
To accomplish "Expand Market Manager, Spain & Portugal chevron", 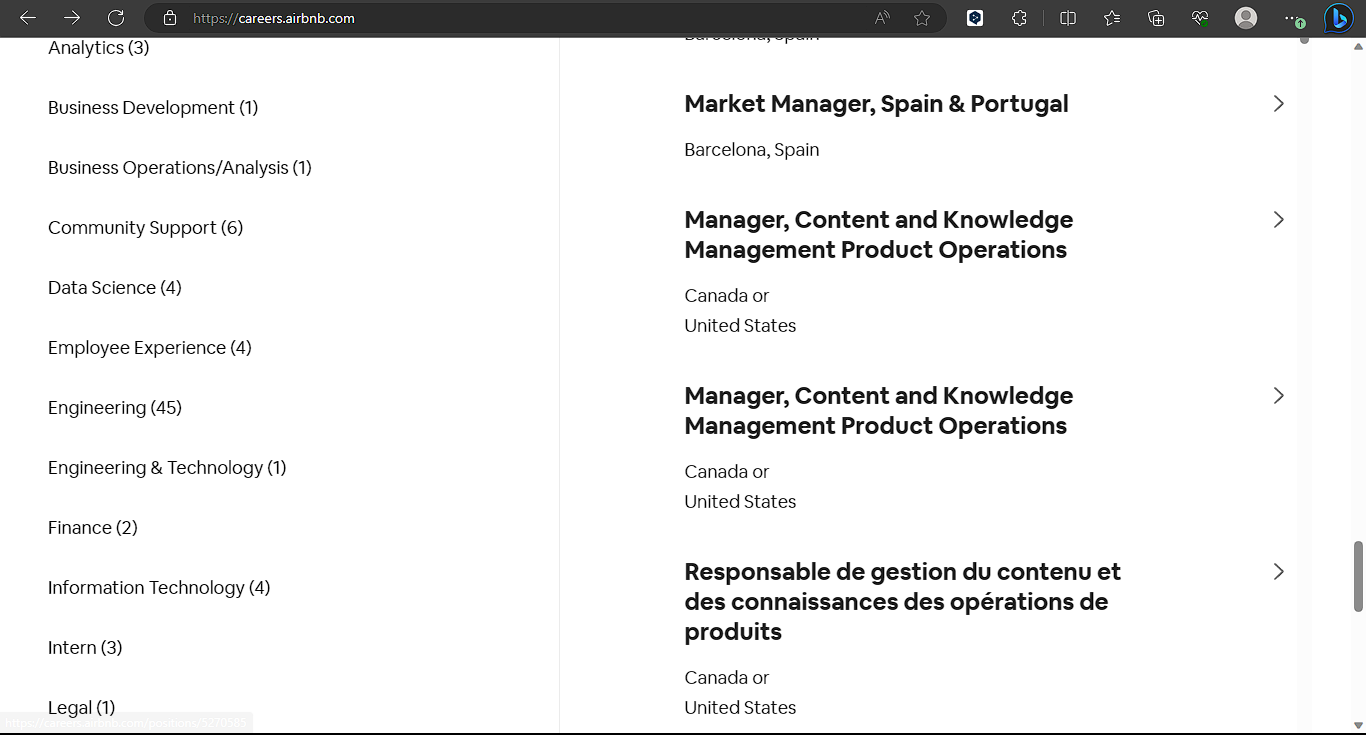I will coord(1278,104).
